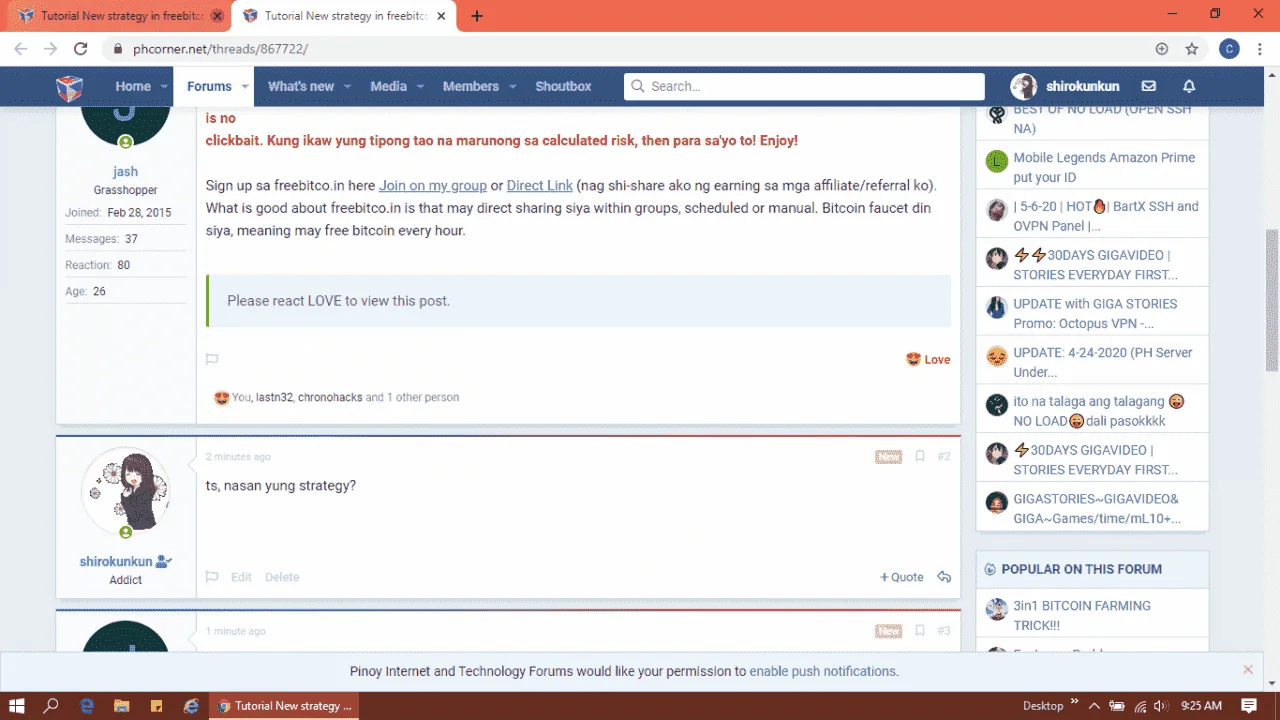
Task: Click the address bar URL
Action: 220,48
